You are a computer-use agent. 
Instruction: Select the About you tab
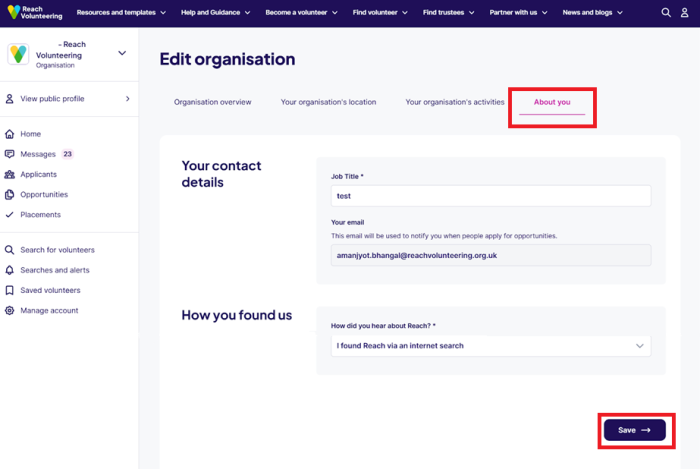552,102
